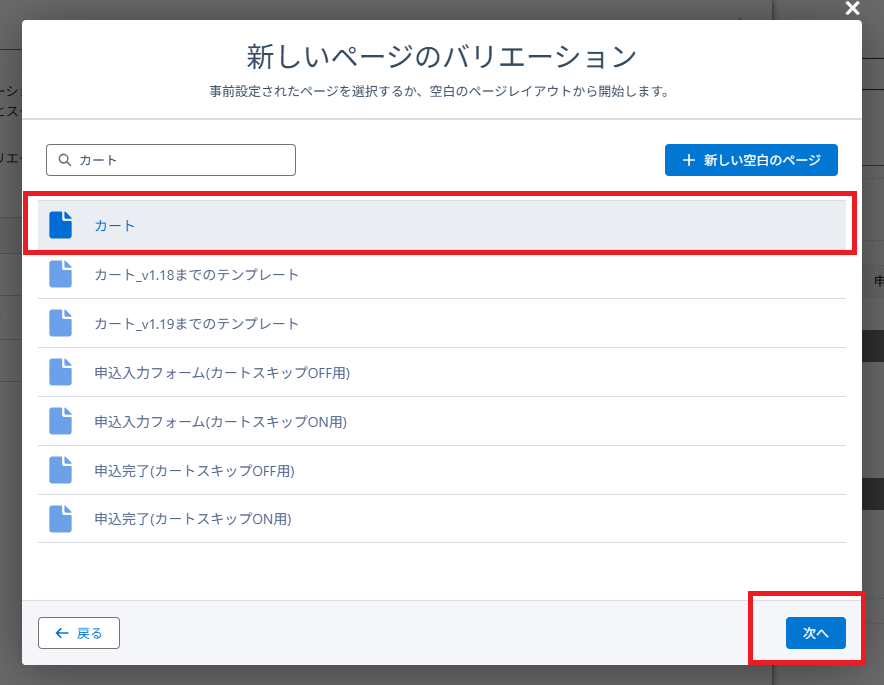Screen dimensions: 884x685
Task: Click the page icon beside カート
Action: click(x=61, y=225)
